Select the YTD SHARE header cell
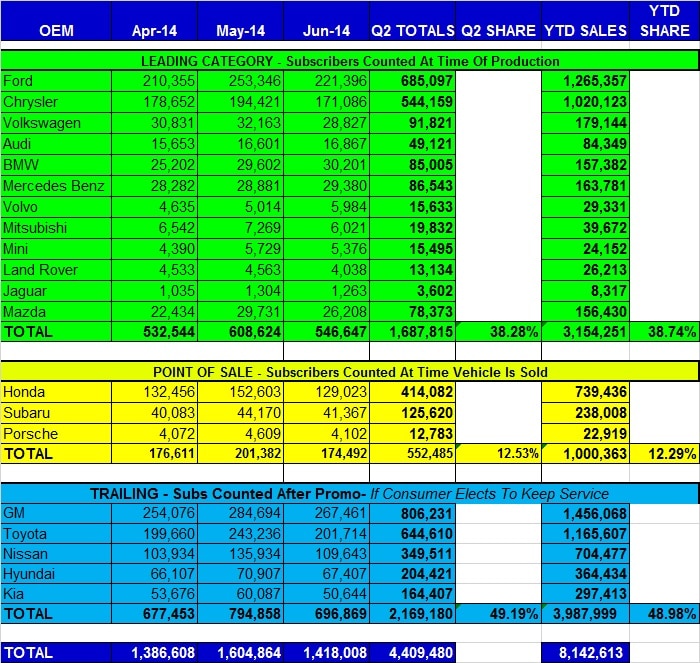700x663 pixels. click(664, 21)
